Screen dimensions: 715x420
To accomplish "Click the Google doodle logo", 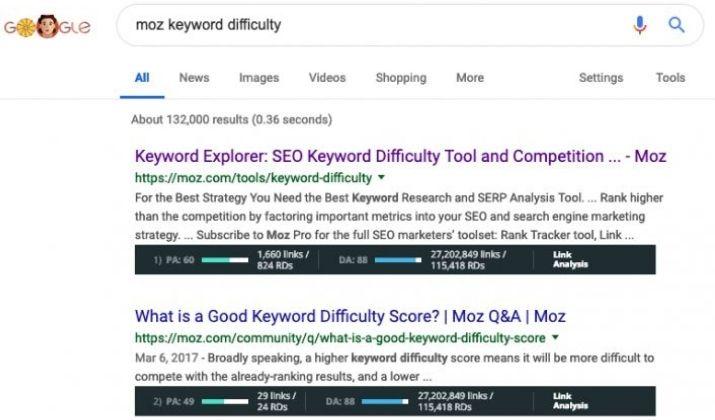I will pyautogui.click(x=47, y=26).
